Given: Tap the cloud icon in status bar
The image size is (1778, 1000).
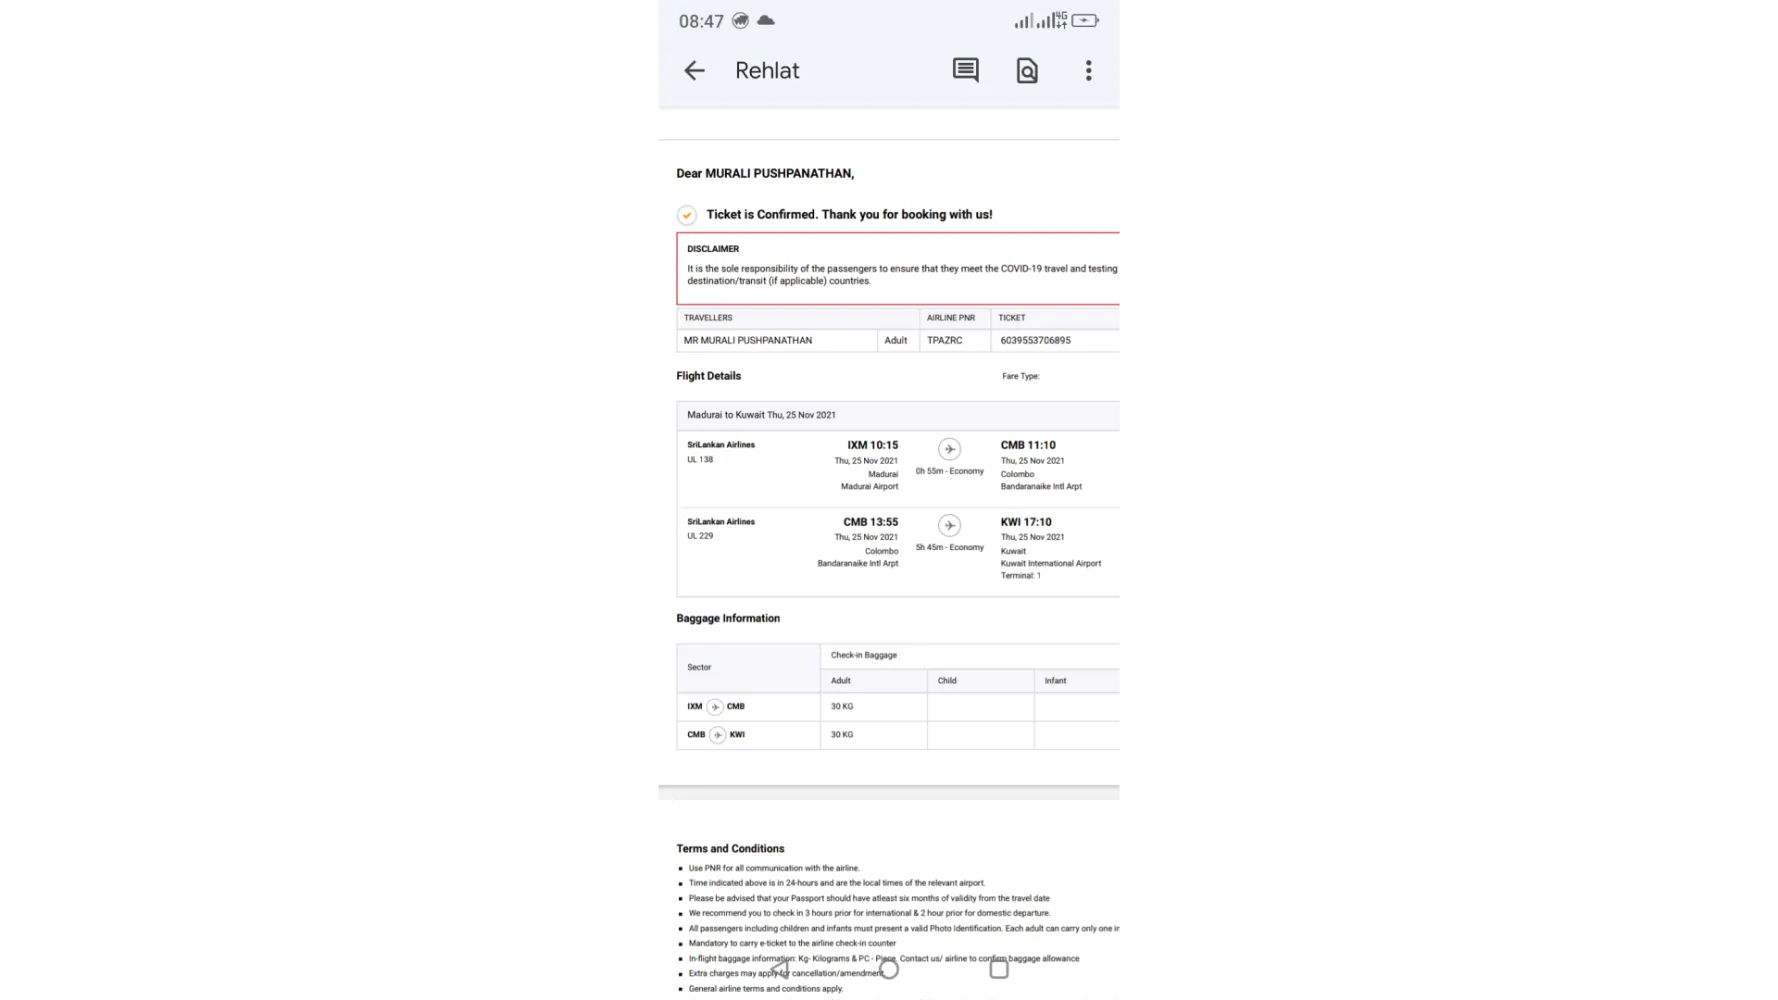Looking at the screenshot, I should [766, 21].
